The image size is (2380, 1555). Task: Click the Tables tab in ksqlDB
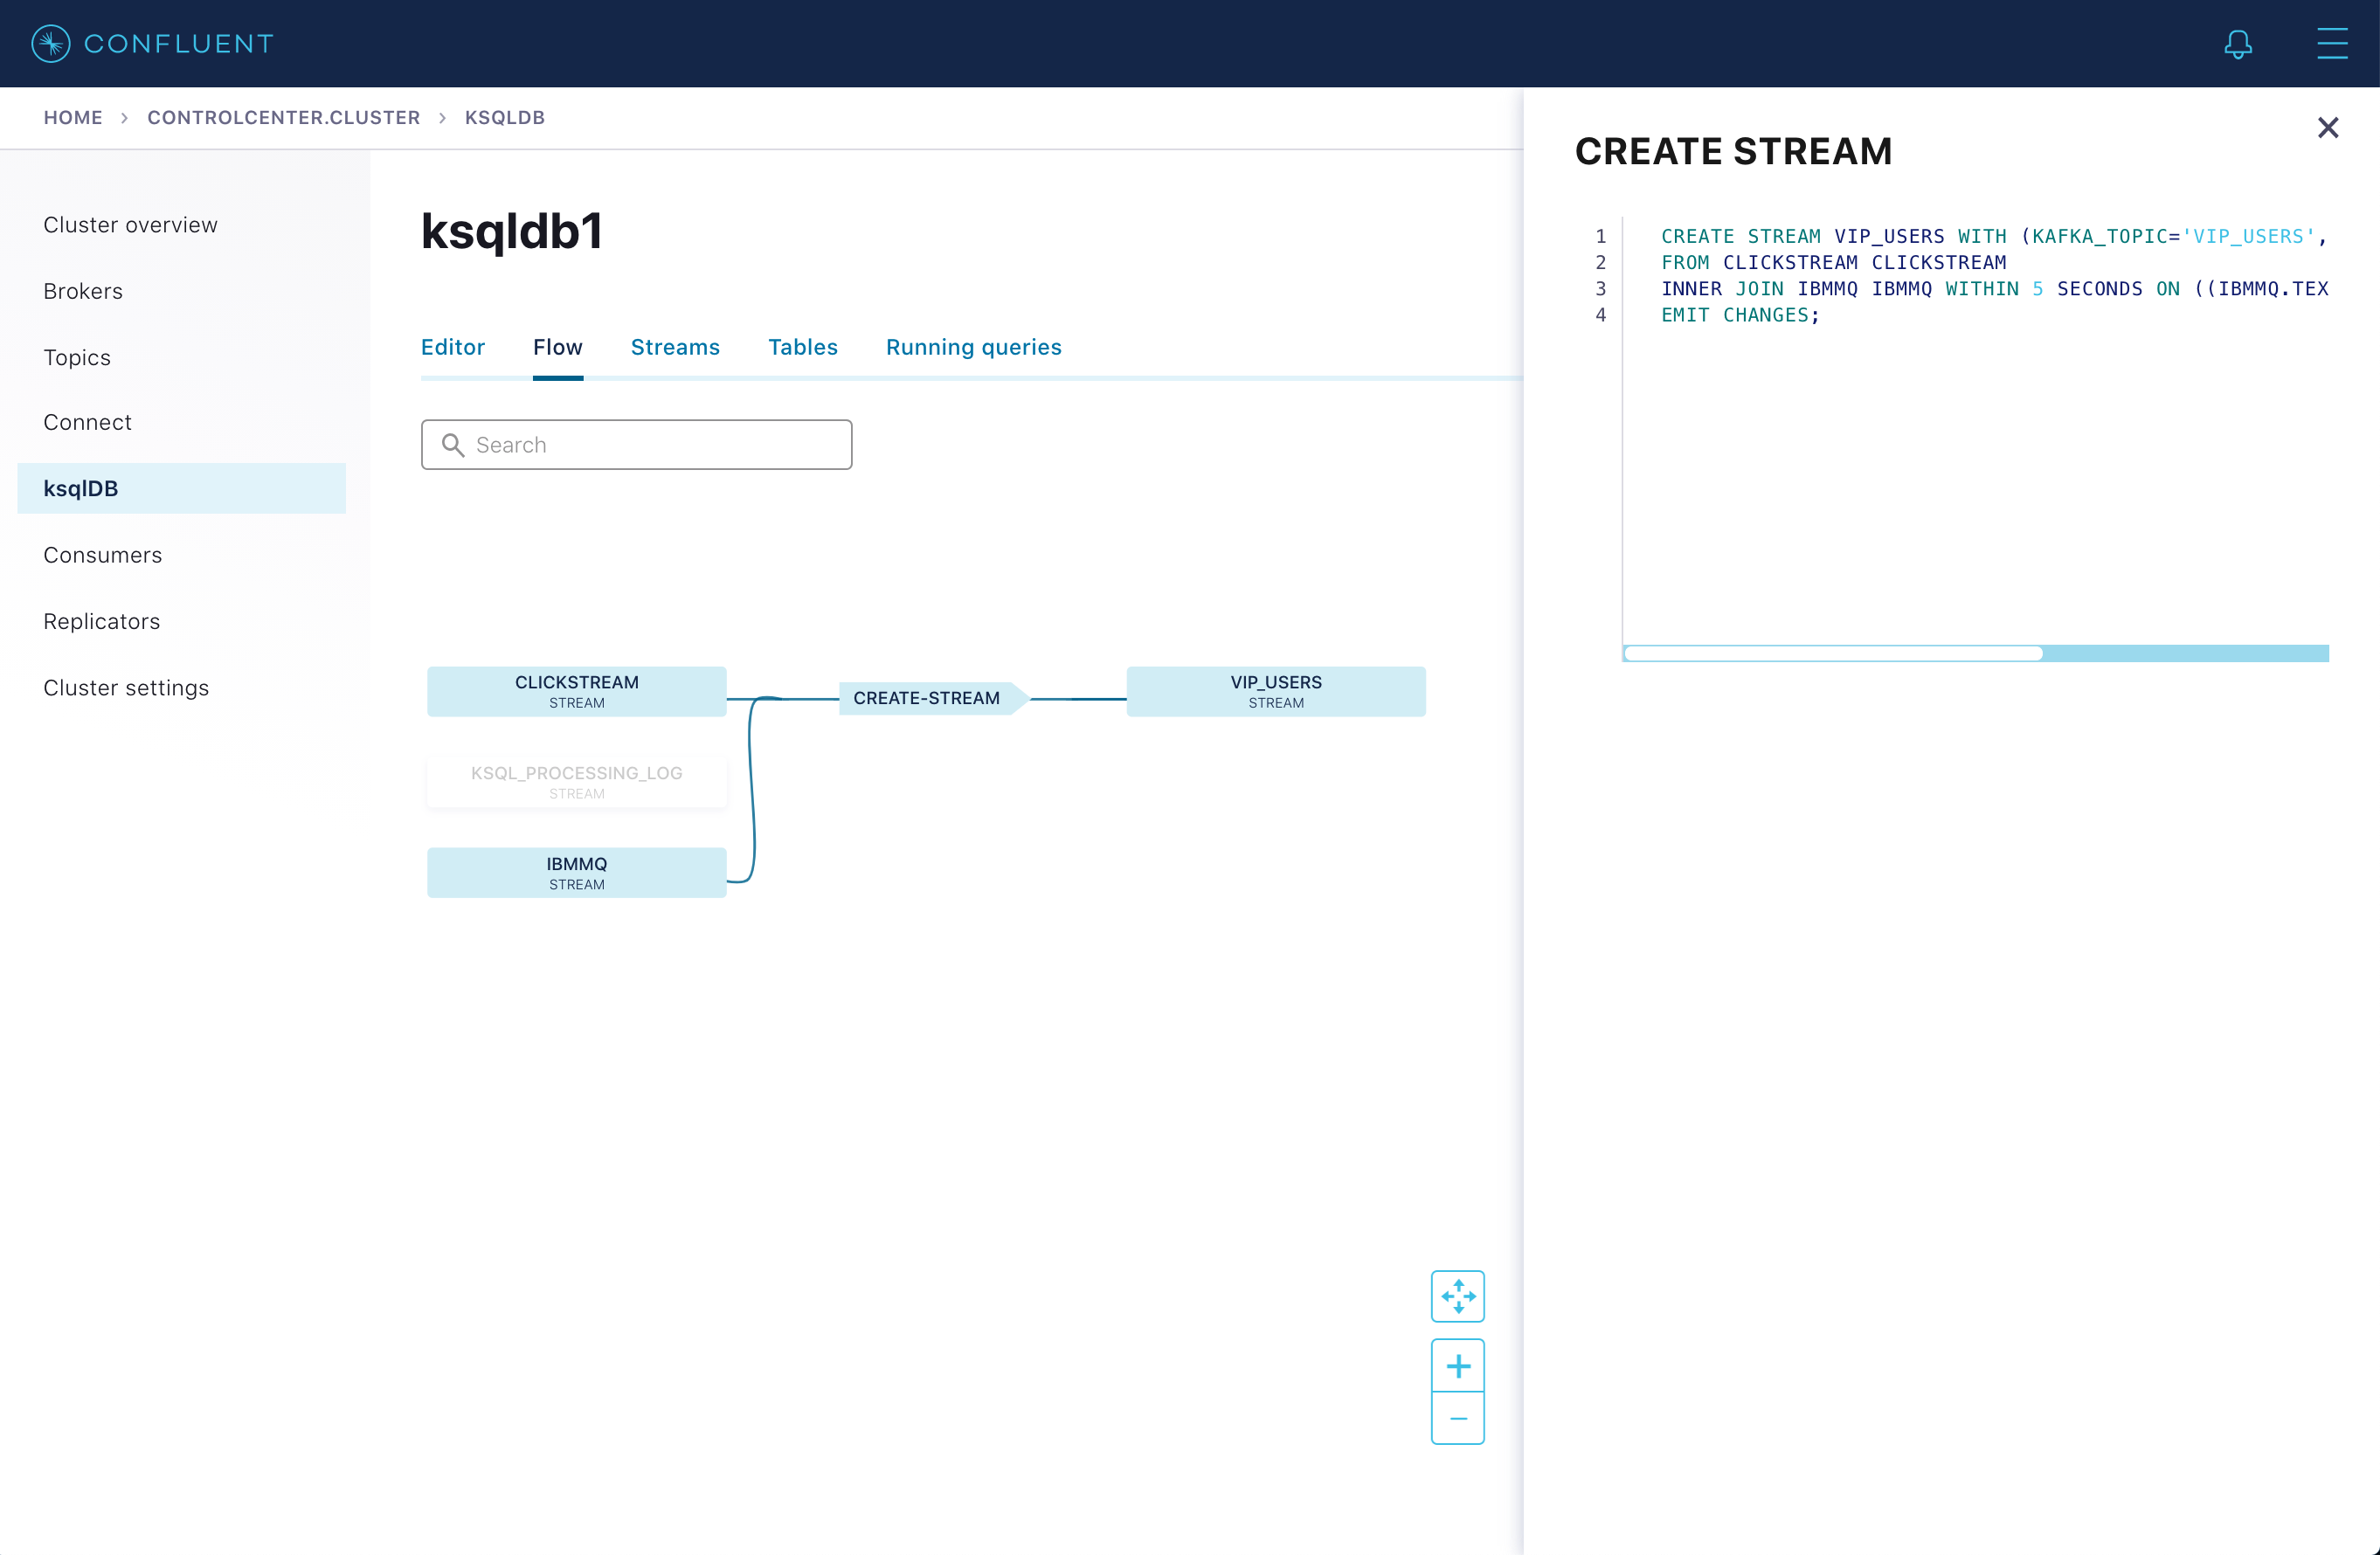coord(804,345)
